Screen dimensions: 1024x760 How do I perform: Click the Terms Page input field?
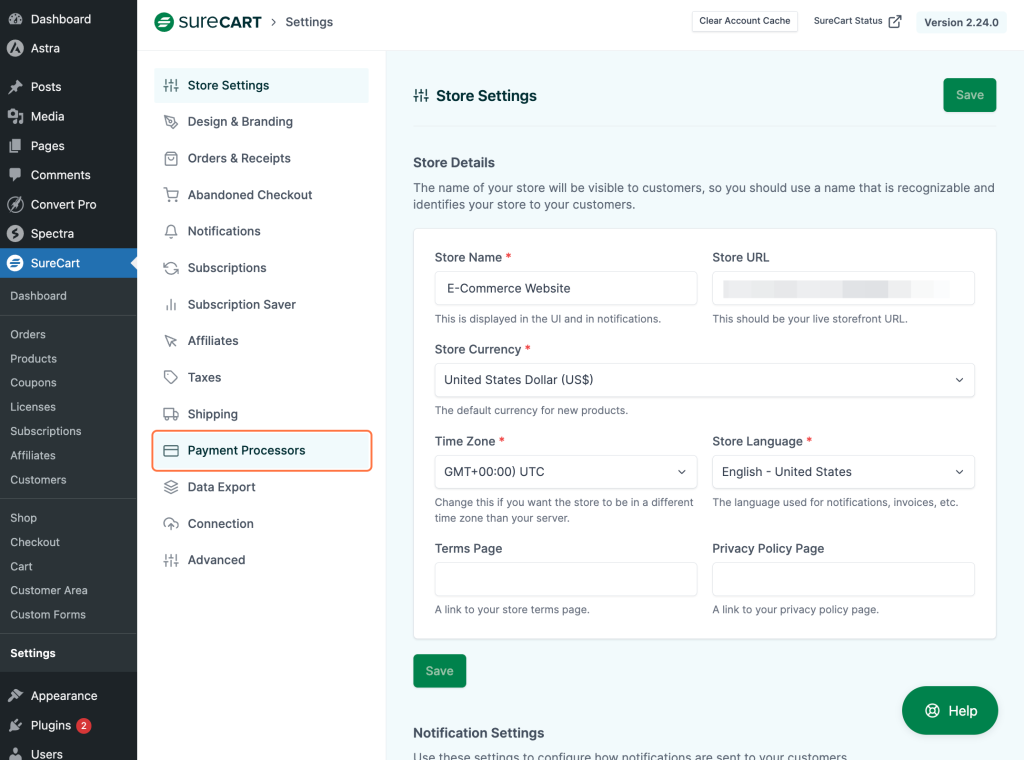tap(565, 579)
